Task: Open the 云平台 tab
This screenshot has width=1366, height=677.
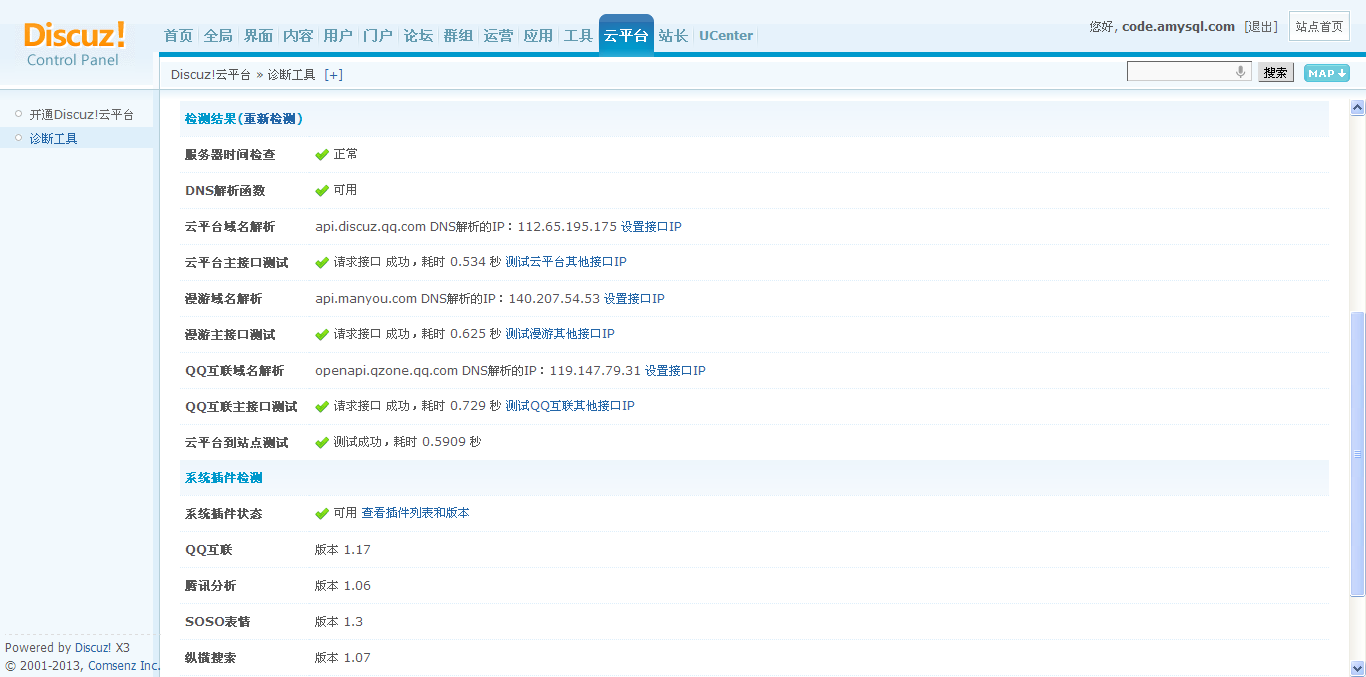Action: [626, 36]
